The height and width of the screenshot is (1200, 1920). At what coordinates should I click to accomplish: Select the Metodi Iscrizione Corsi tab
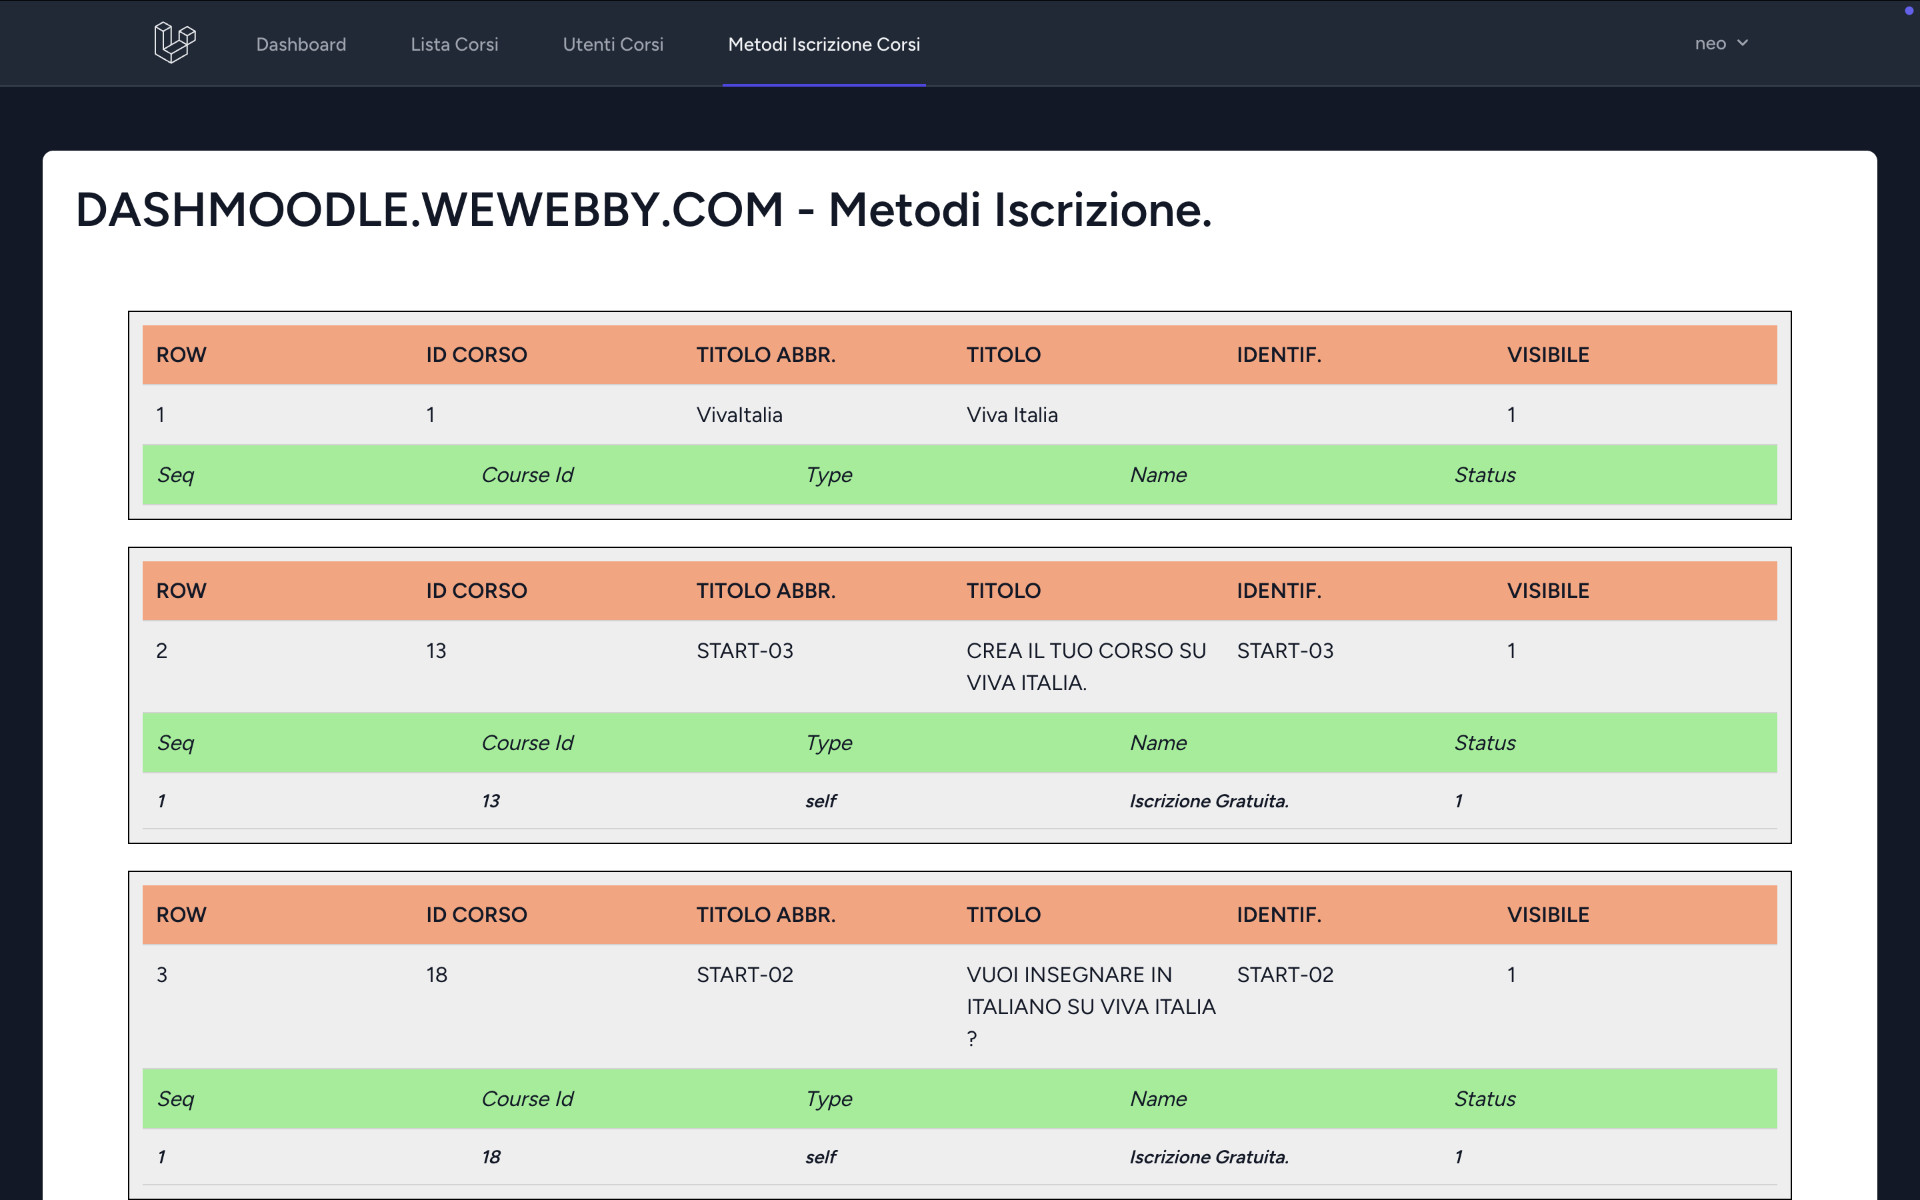(824, 44)
